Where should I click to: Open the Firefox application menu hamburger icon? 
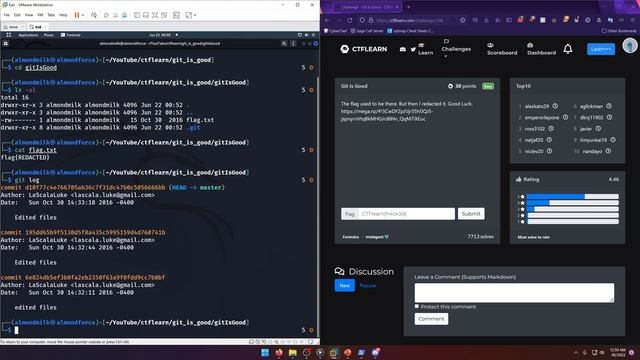pos(632,20)
